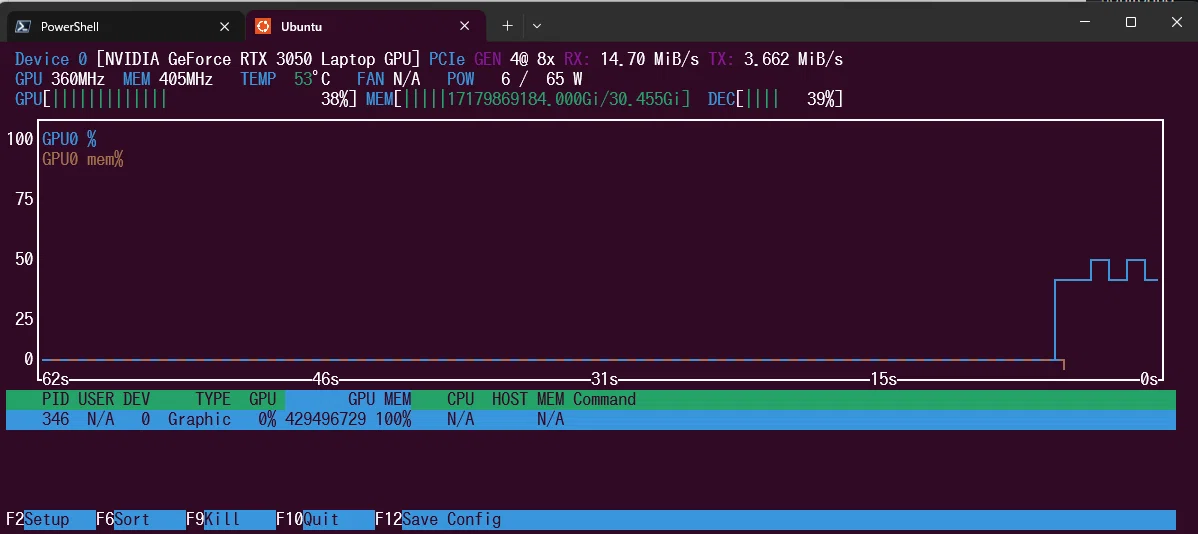This screenshot has width=1198, height=534.
Task: Click the 75 label on graph axis
Action: coord(24,199)
